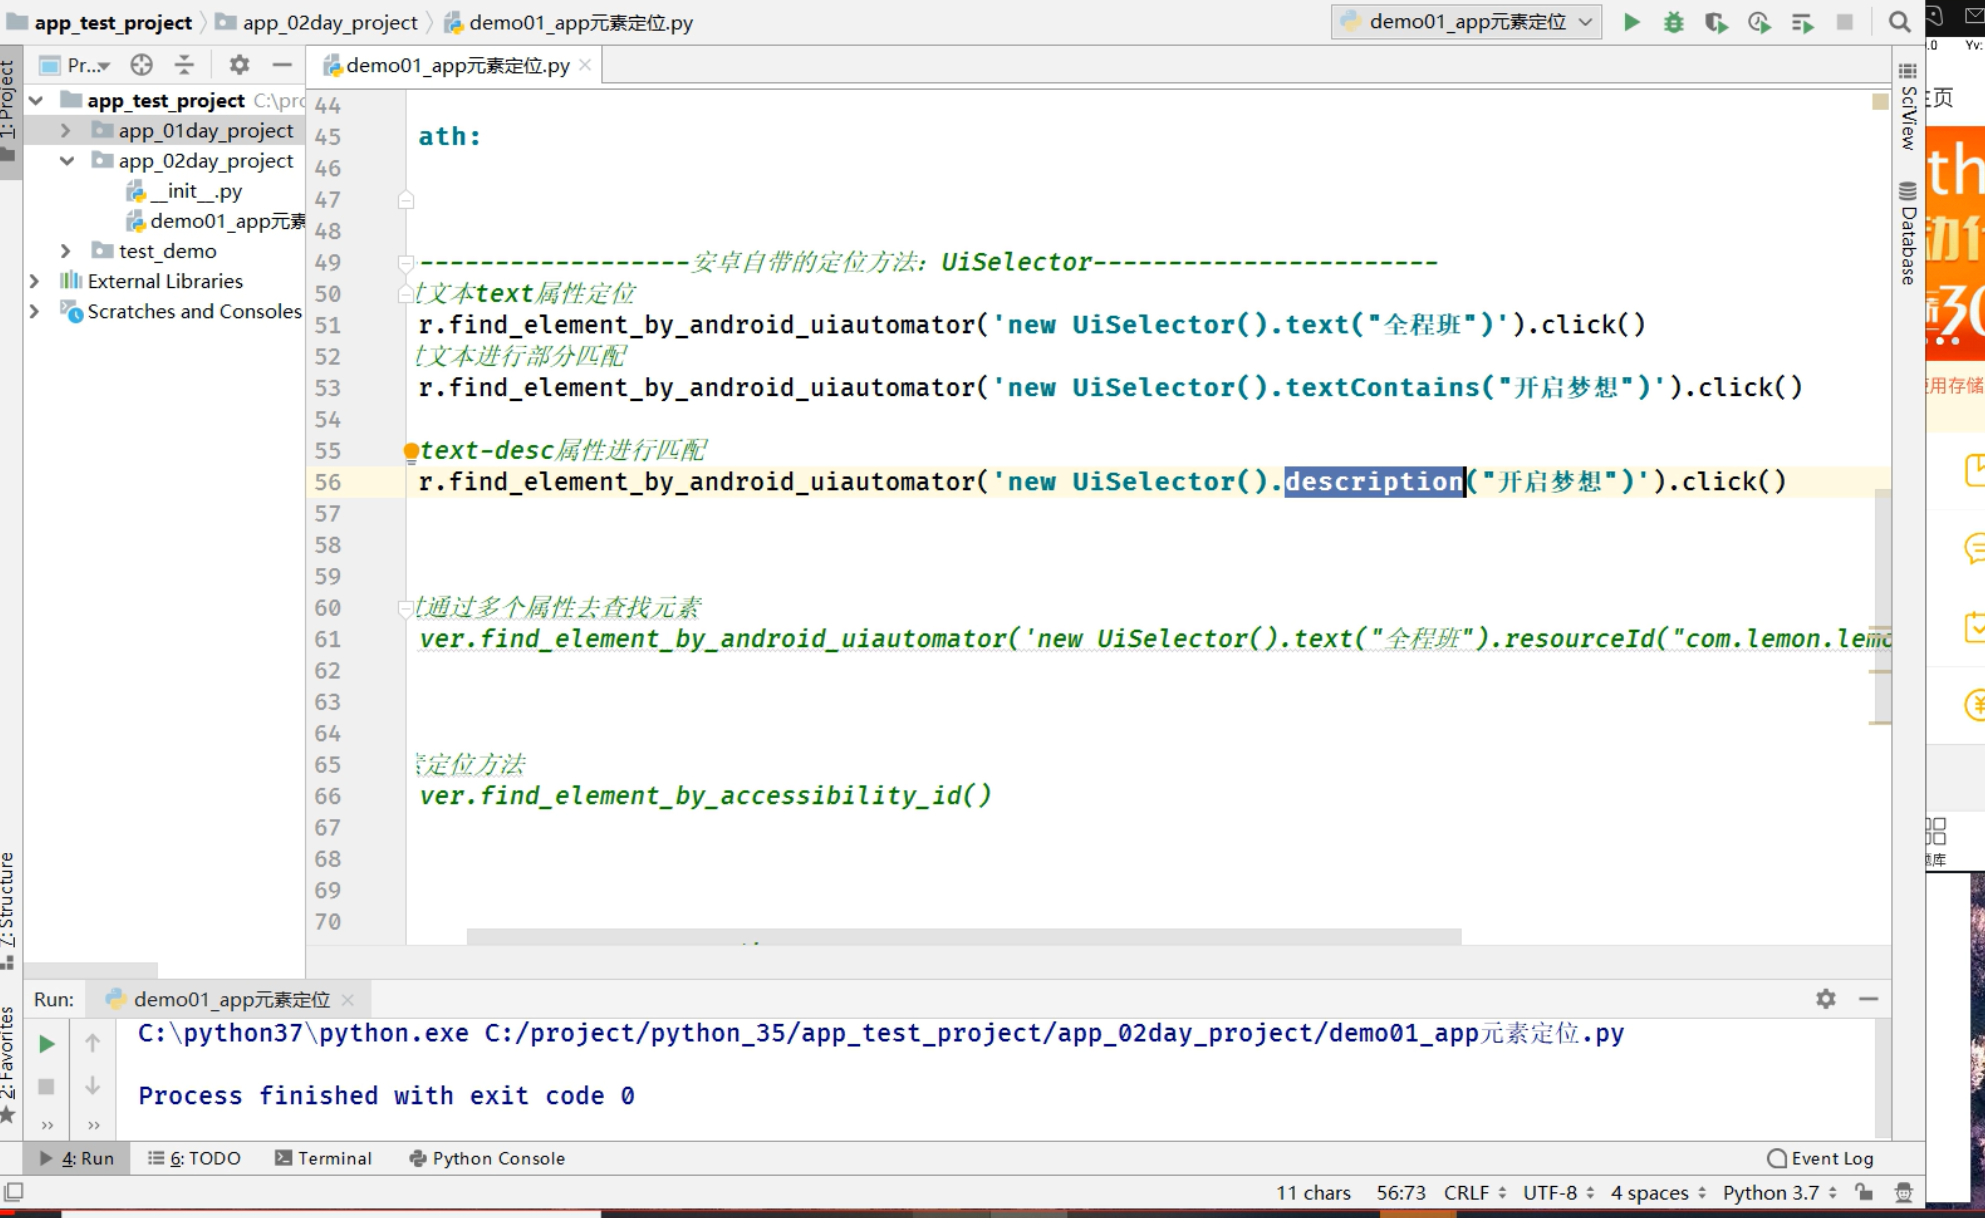Image resolution: width=1985 pixels, height=1218 pixels.
Task: Toggle the Project tool window side tab
Action: tap(8, 100)
